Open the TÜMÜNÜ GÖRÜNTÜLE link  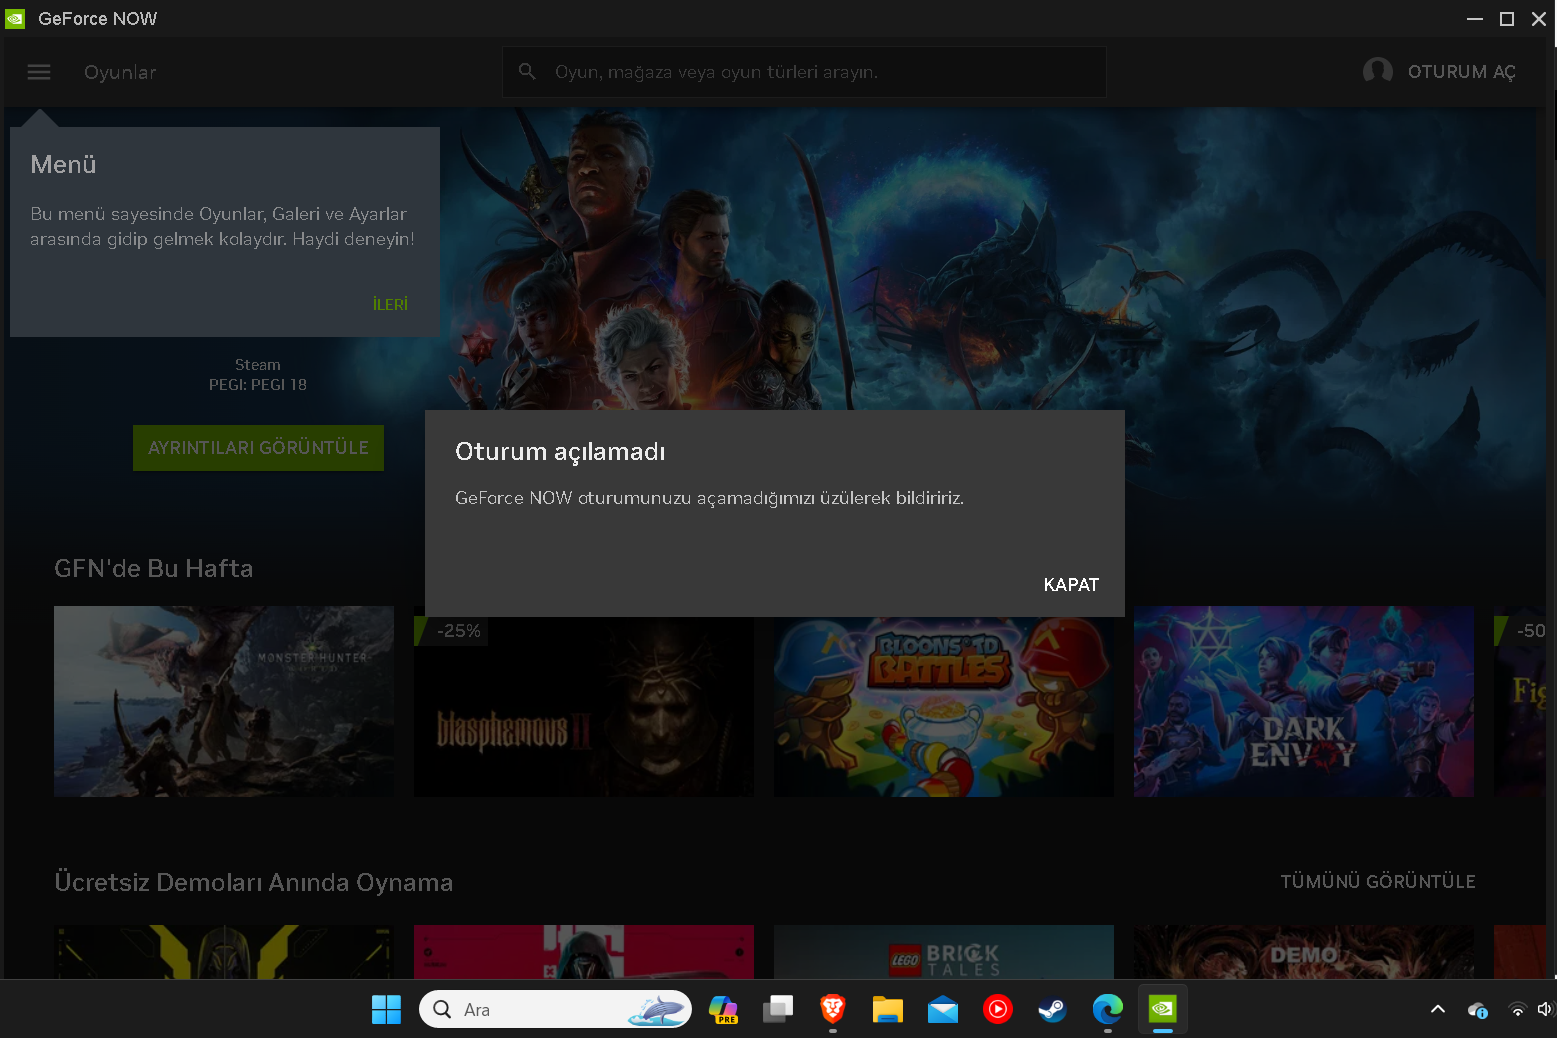(1378, 881)
